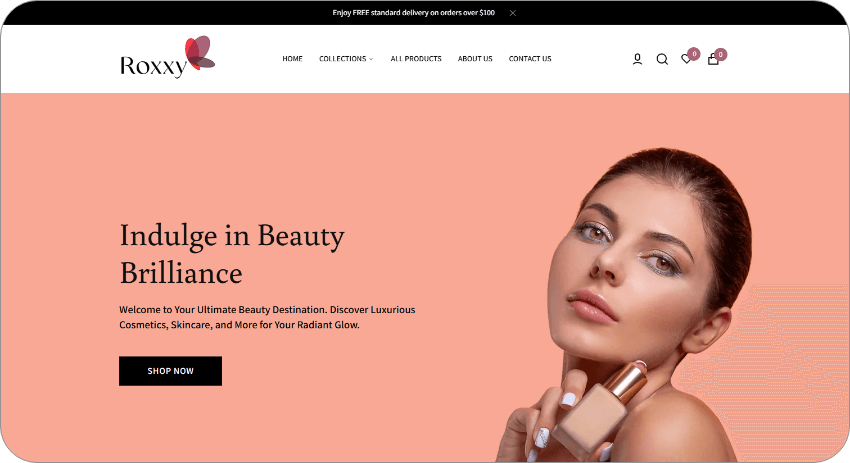Click the search magnifier icon
Viewport: 850px width, 463px height.
point(662,59)
